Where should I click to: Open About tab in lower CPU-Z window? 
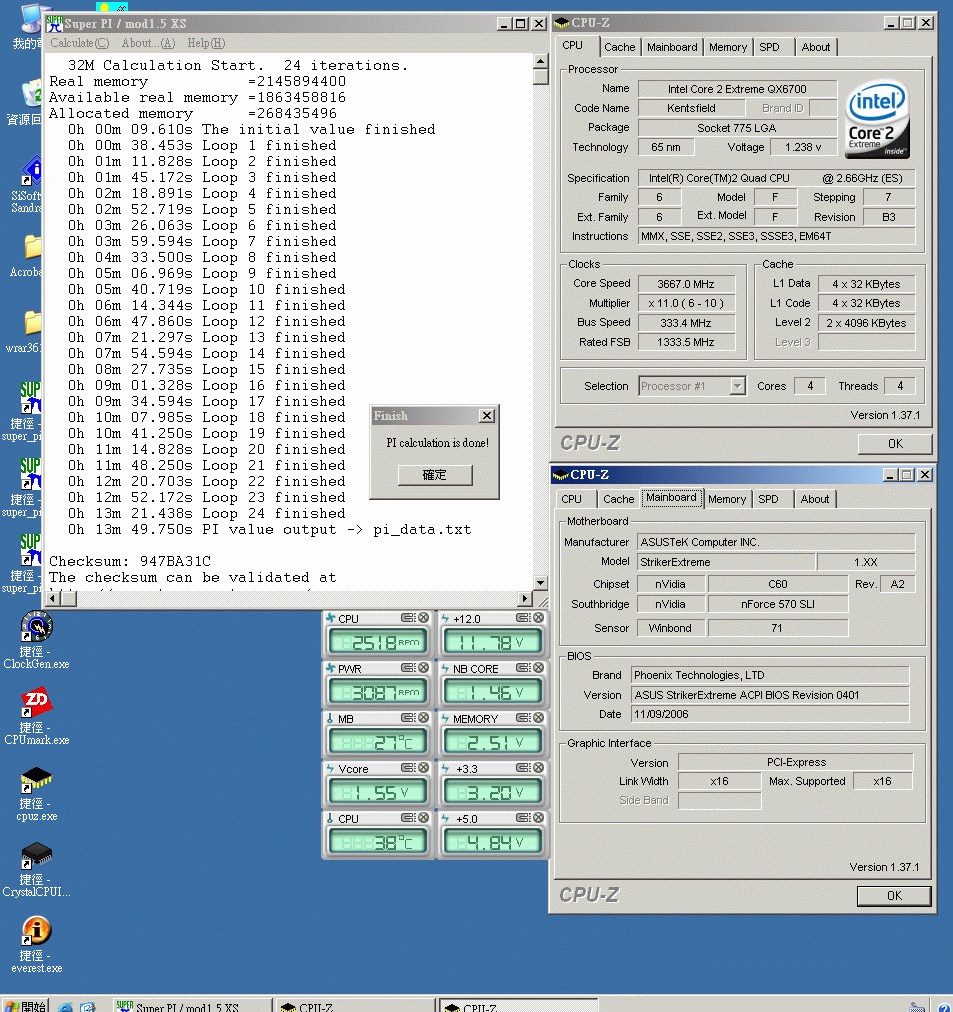[x=814, y=499]
